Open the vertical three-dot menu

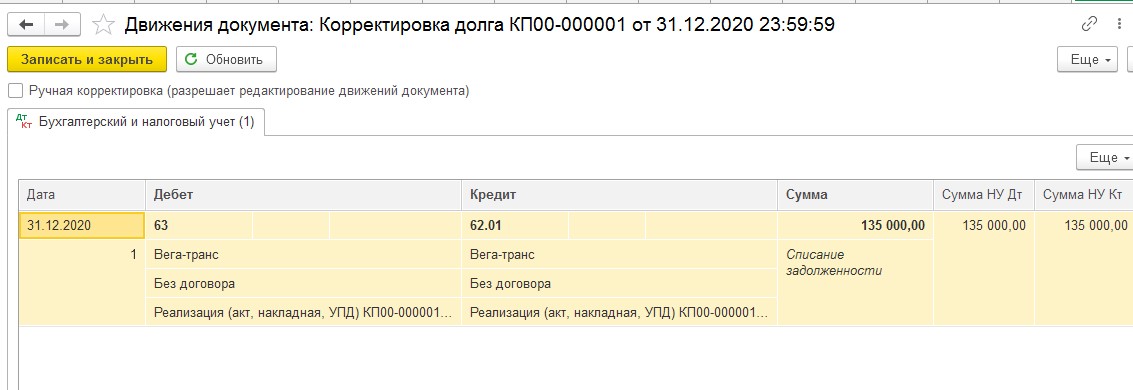(x=1119, y=24)
